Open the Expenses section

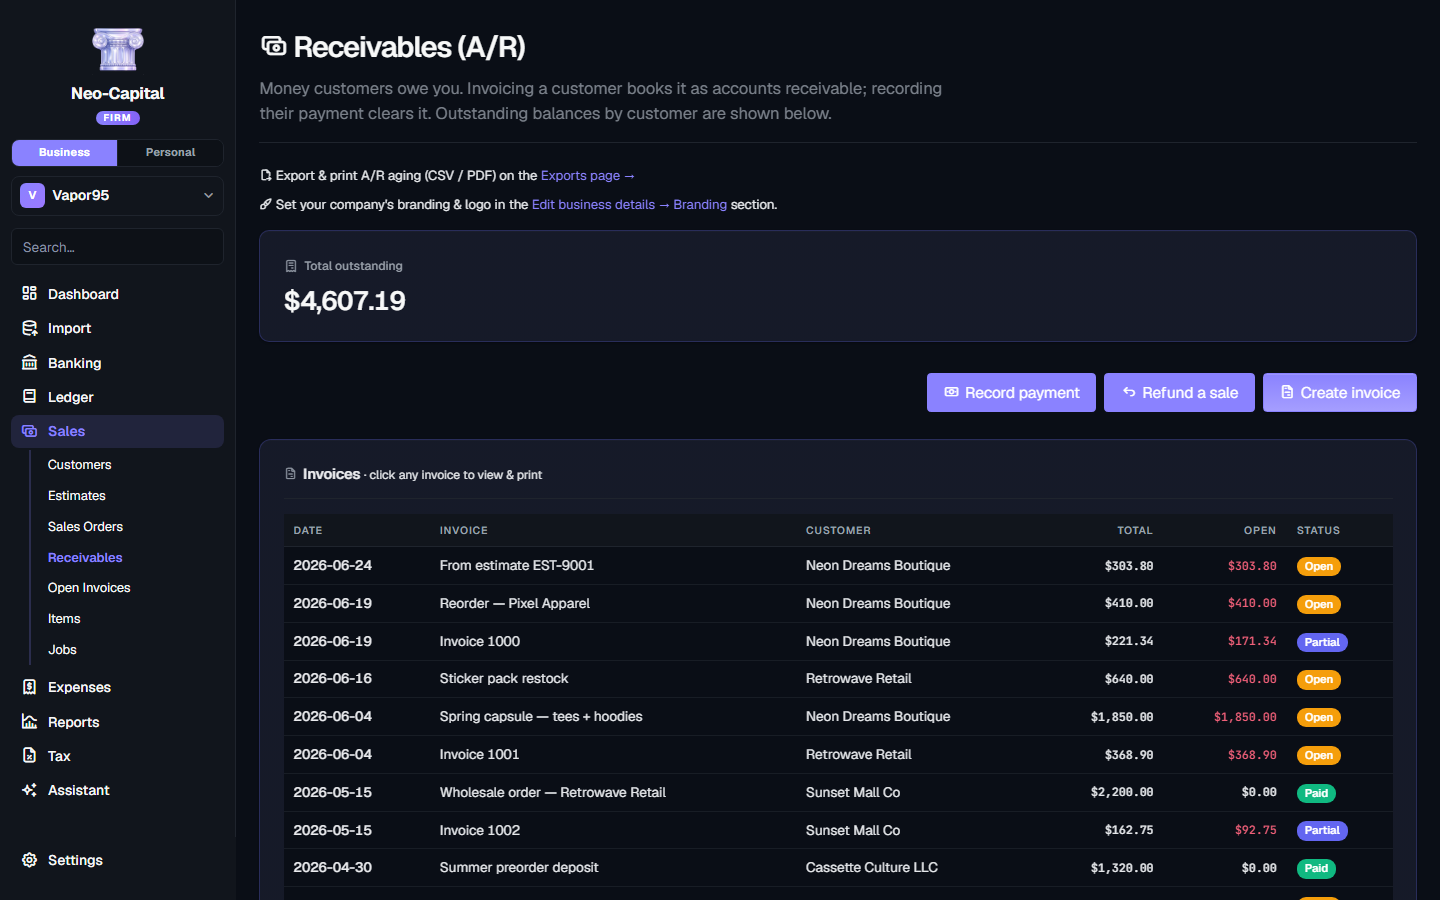[117, 687]
